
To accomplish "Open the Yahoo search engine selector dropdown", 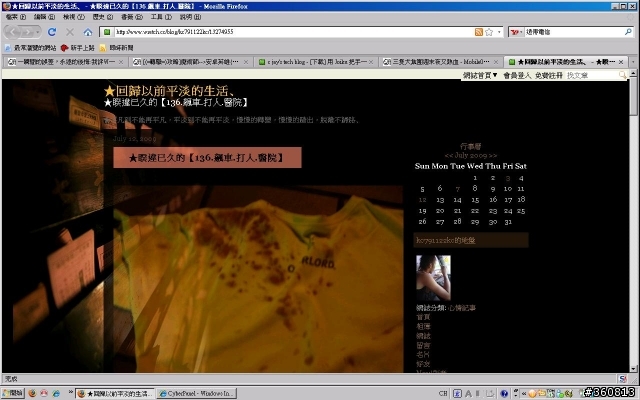I will coord(516,32).
